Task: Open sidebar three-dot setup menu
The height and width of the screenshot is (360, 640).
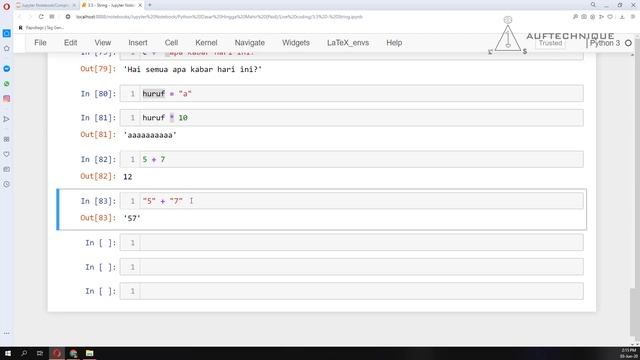Action: pos(7,333)
